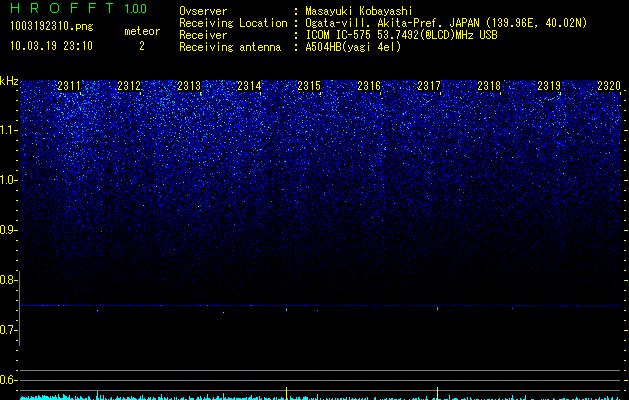Click the kHz axis unit label
The width and height of the screenshot is (629, 400).
coord(9,81)
